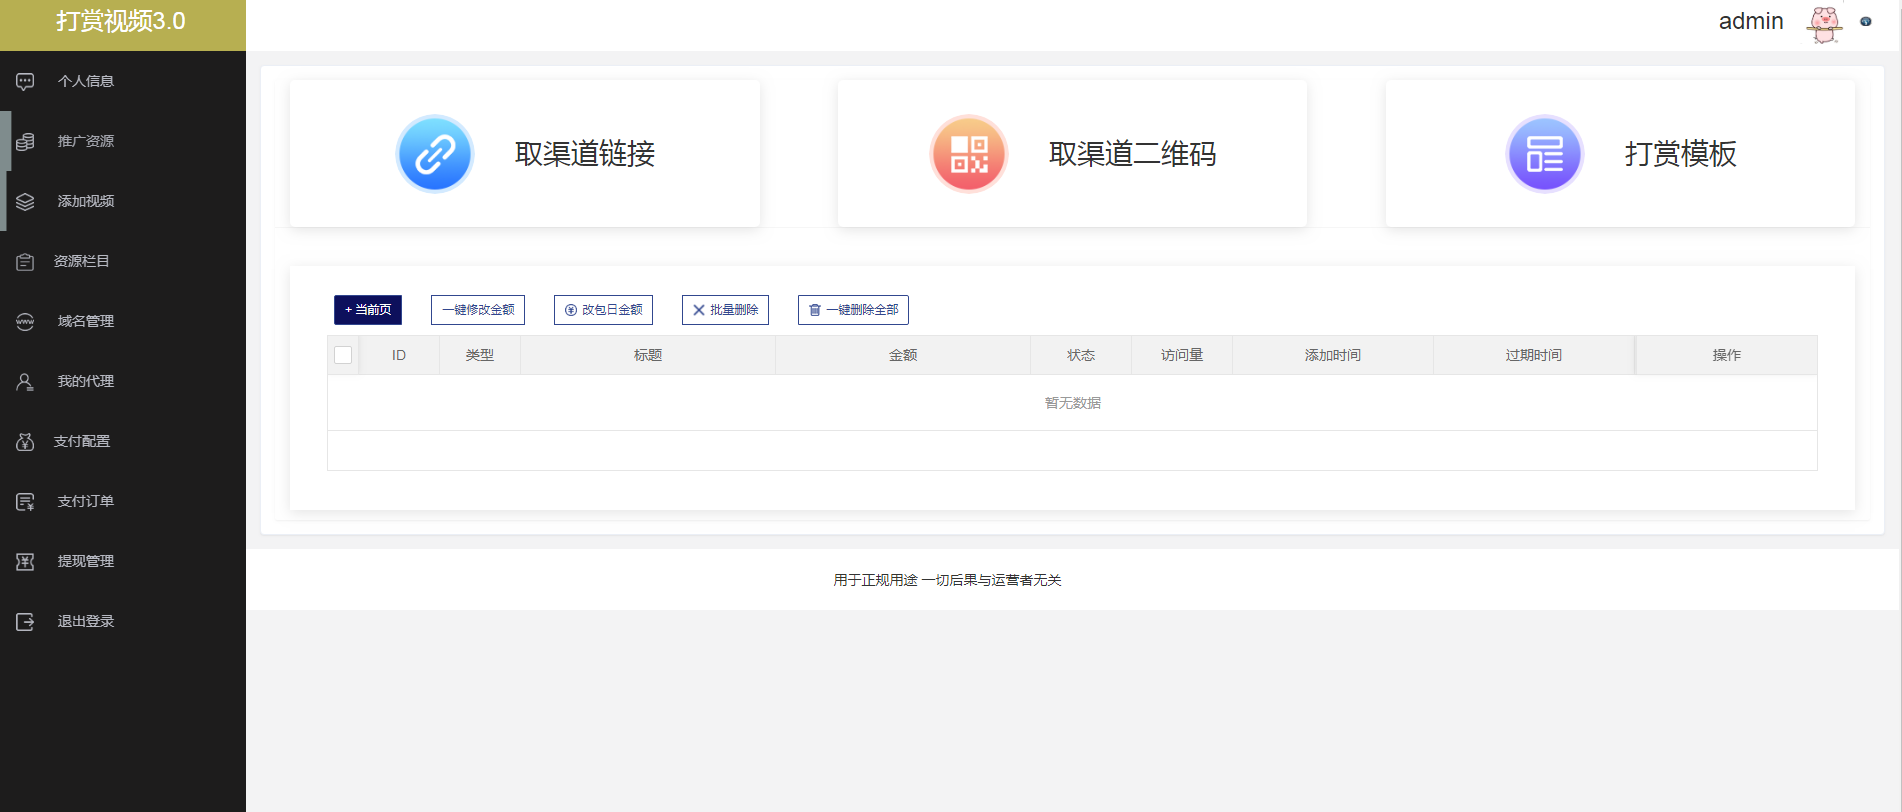Click the 个人信息 chat bubble icon

[25, 81]
